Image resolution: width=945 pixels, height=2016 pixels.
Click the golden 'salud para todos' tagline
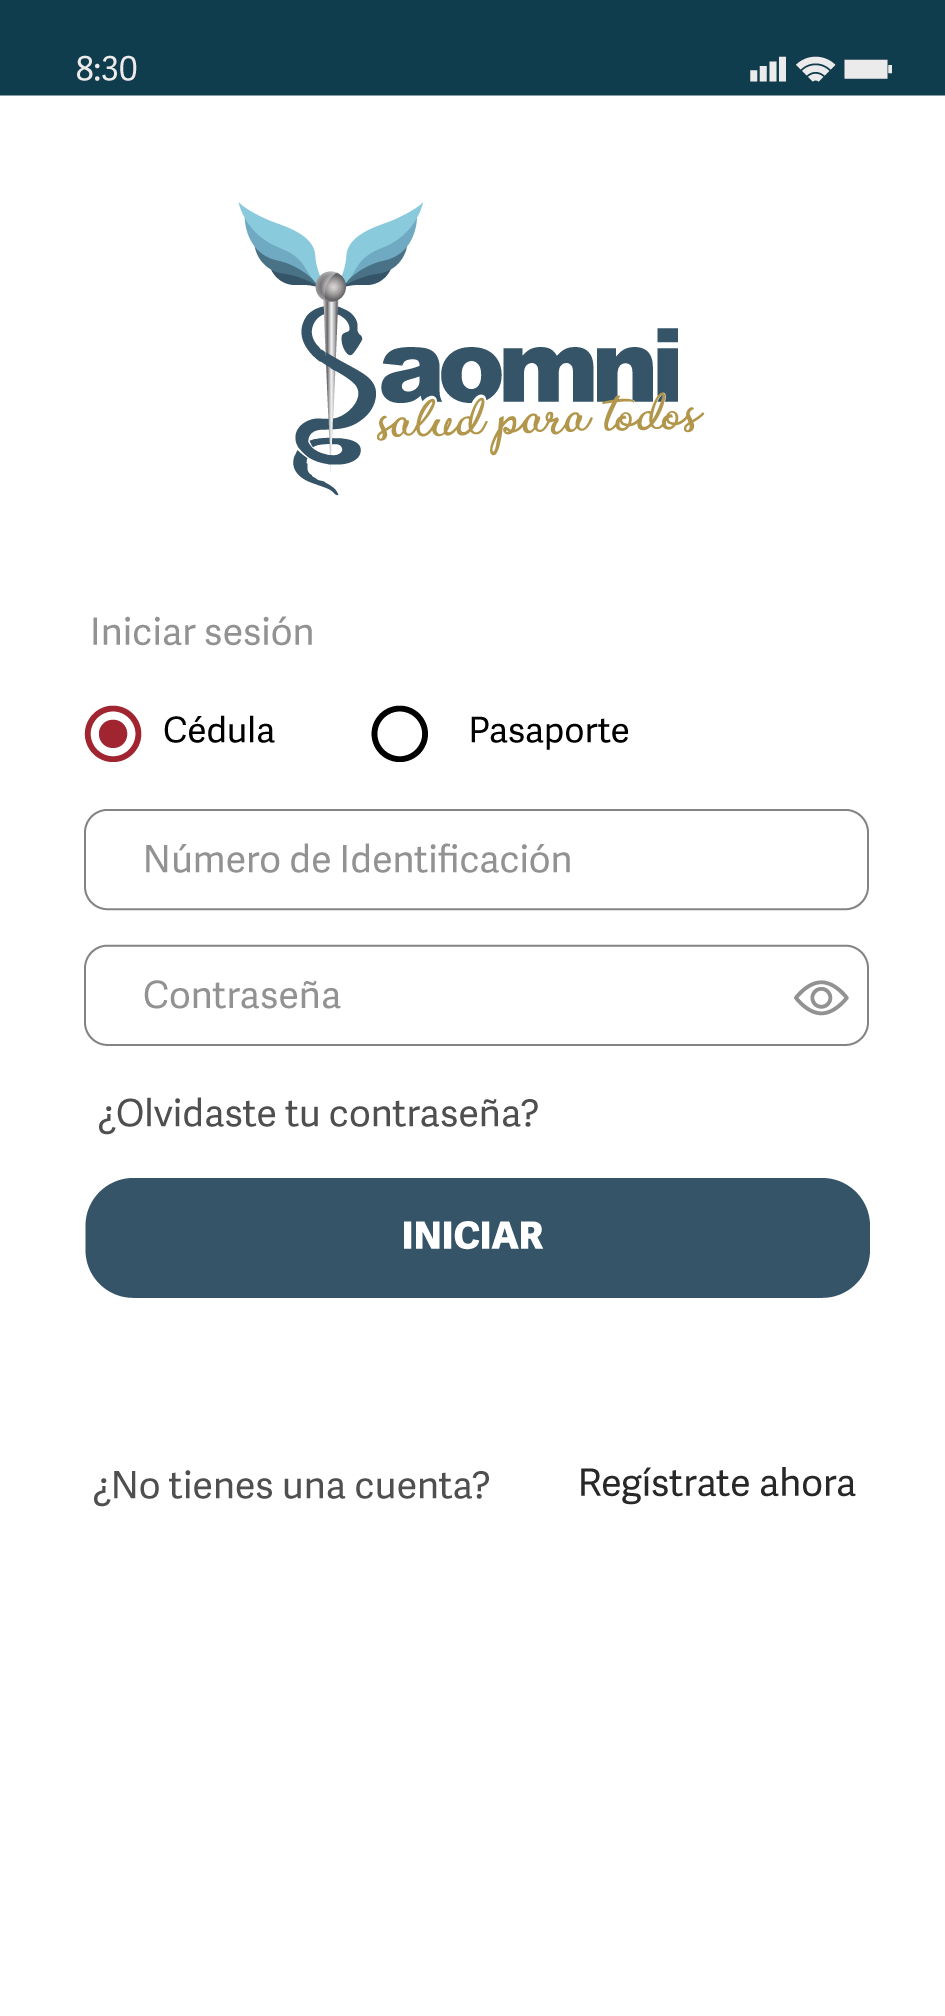(540, 421)
